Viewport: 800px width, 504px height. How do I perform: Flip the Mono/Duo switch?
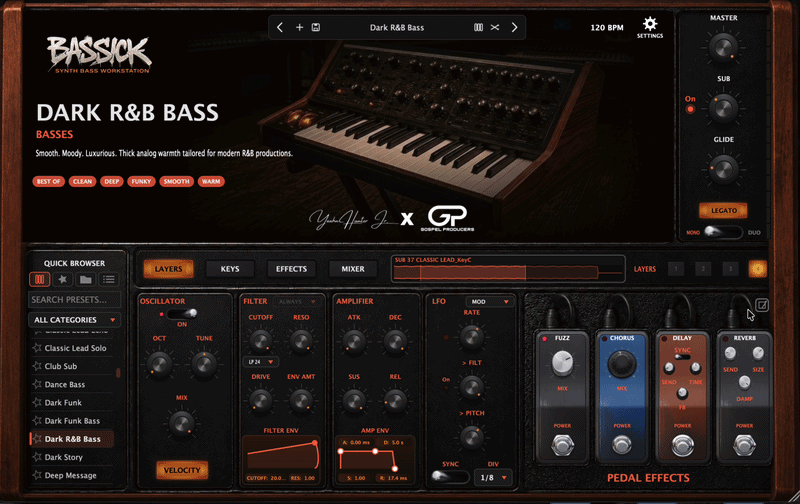pyautogui.click(x=722, y=232)
